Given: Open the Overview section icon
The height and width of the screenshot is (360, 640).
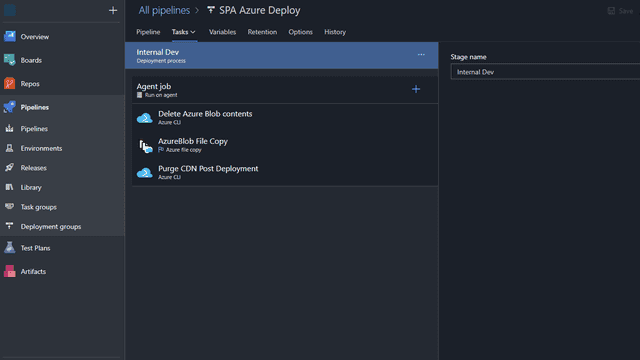Looking at the screenshot, I should coord(9,36).
